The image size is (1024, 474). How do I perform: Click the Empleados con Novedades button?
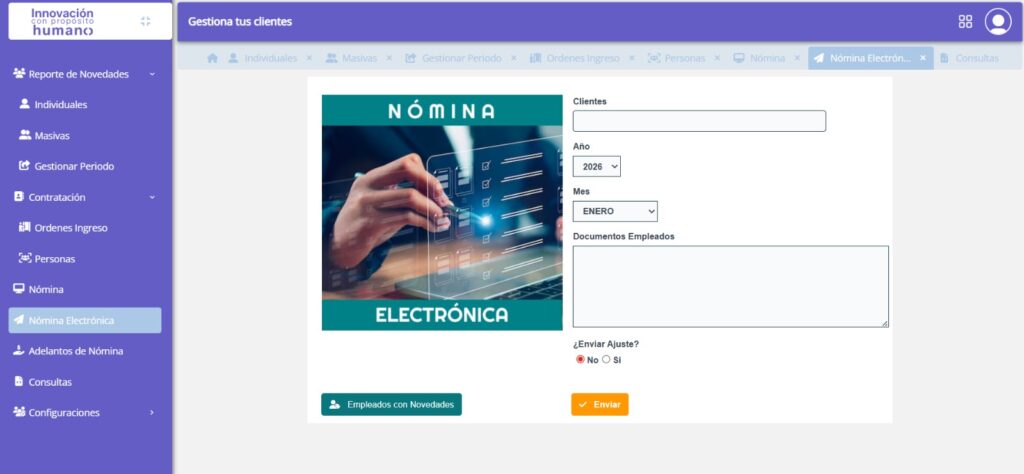click(x=391, y=404)
